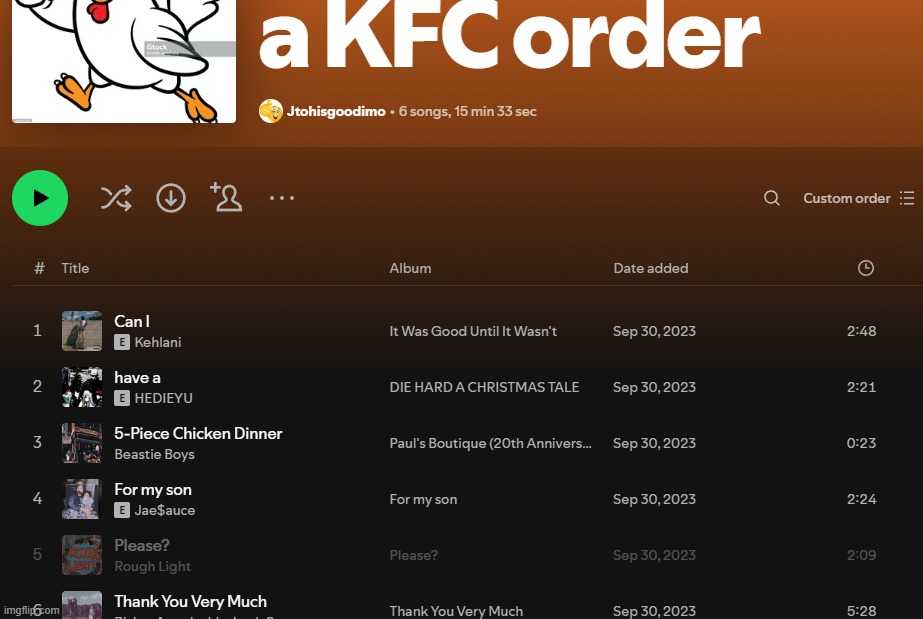This screenshot has height=619, width=923.
Task: Click the list view icon beside Custom order
Action: tap(907, 198)
